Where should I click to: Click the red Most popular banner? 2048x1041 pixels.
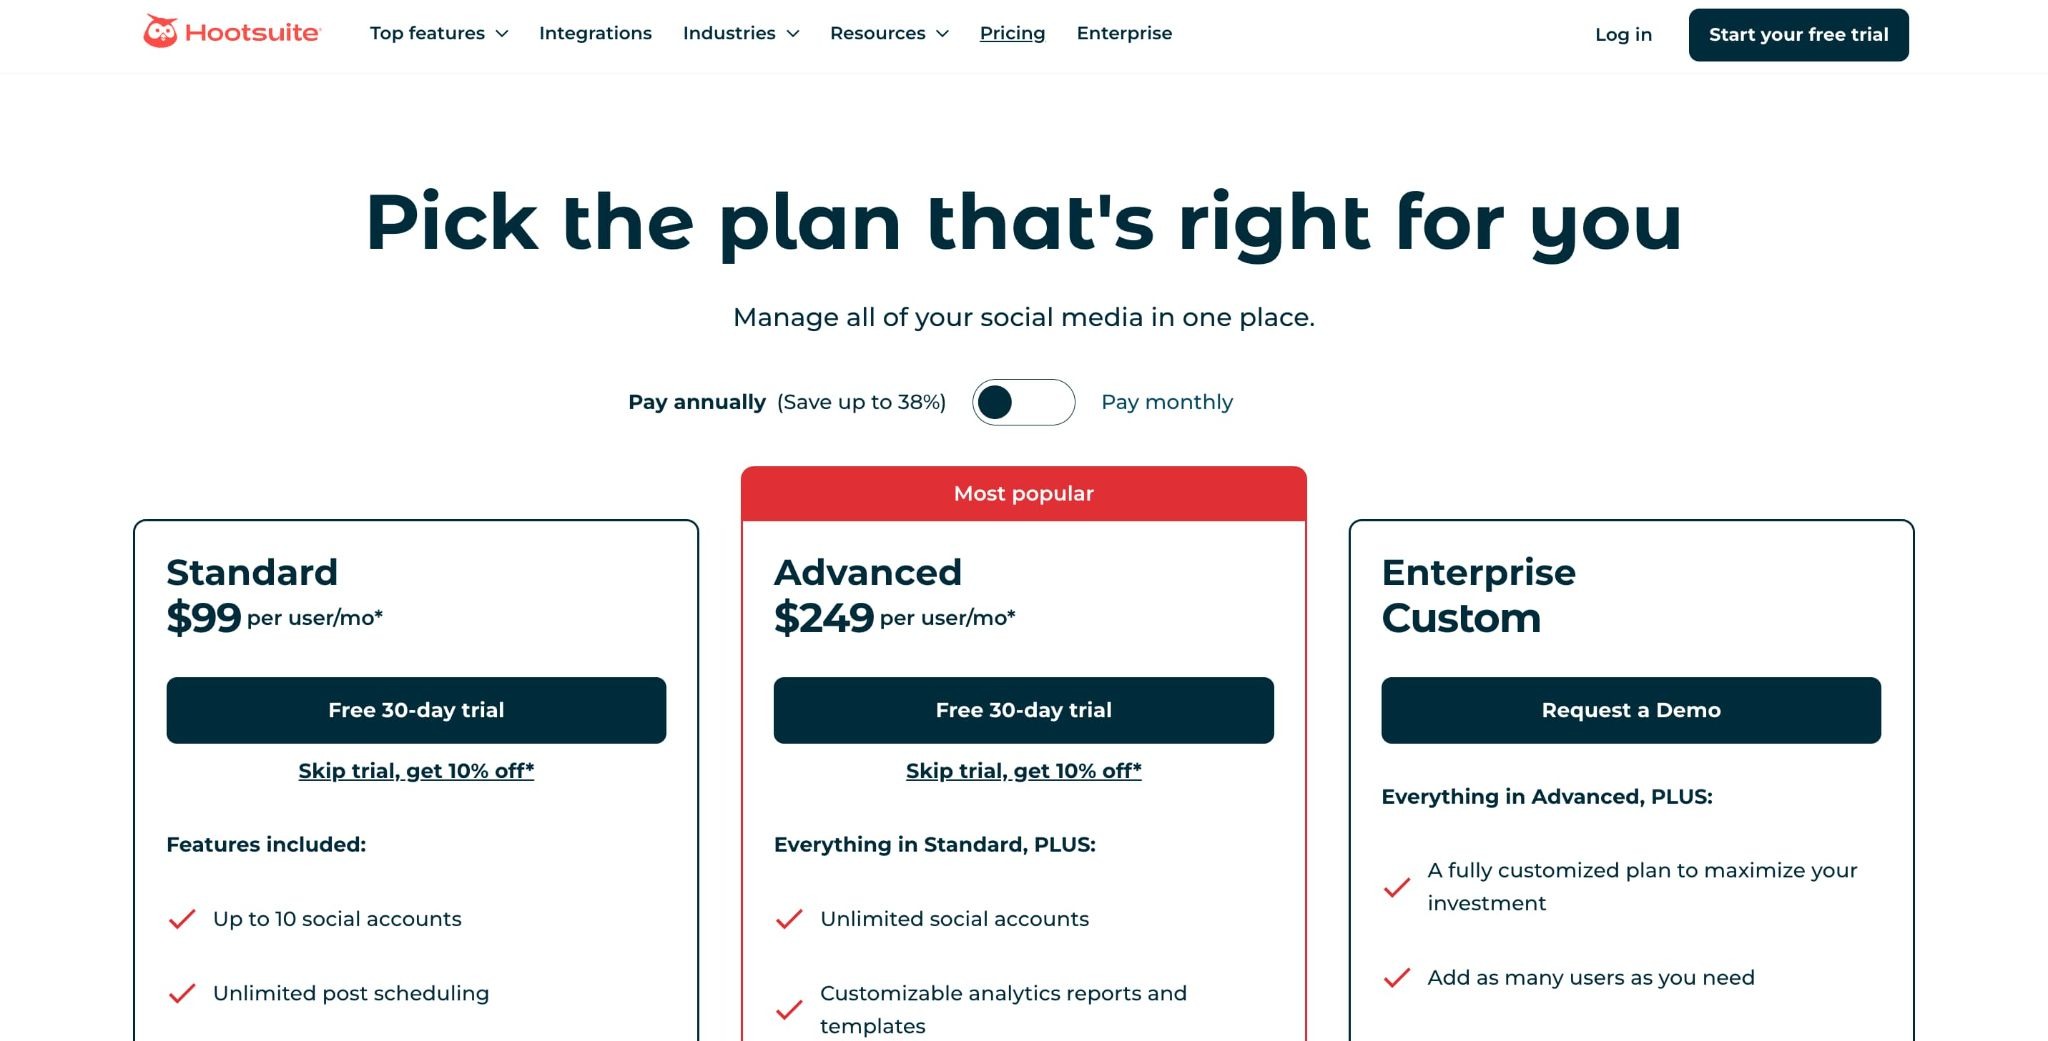click(x=1022, y=492)
